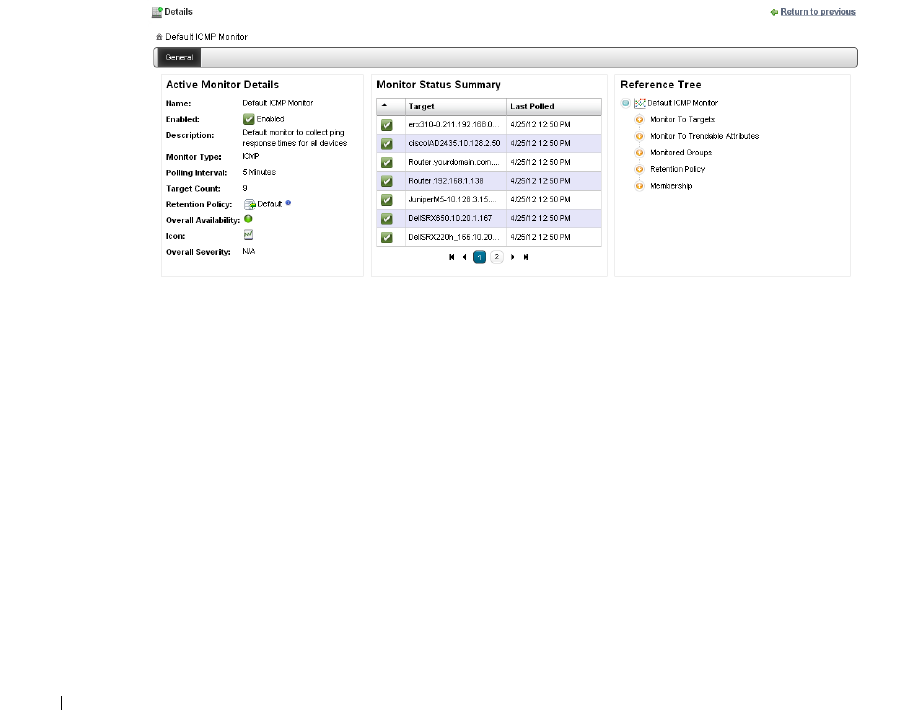Click the green Overall Availability indicator
Image resolution: width=900 pixels, height=710 pixels.
click(x=248, y=219)
